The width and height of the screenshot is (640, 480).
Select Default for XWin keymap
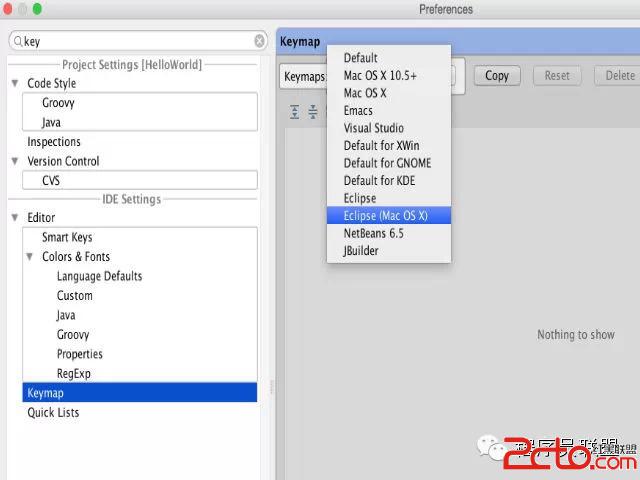tap(389, 146)
